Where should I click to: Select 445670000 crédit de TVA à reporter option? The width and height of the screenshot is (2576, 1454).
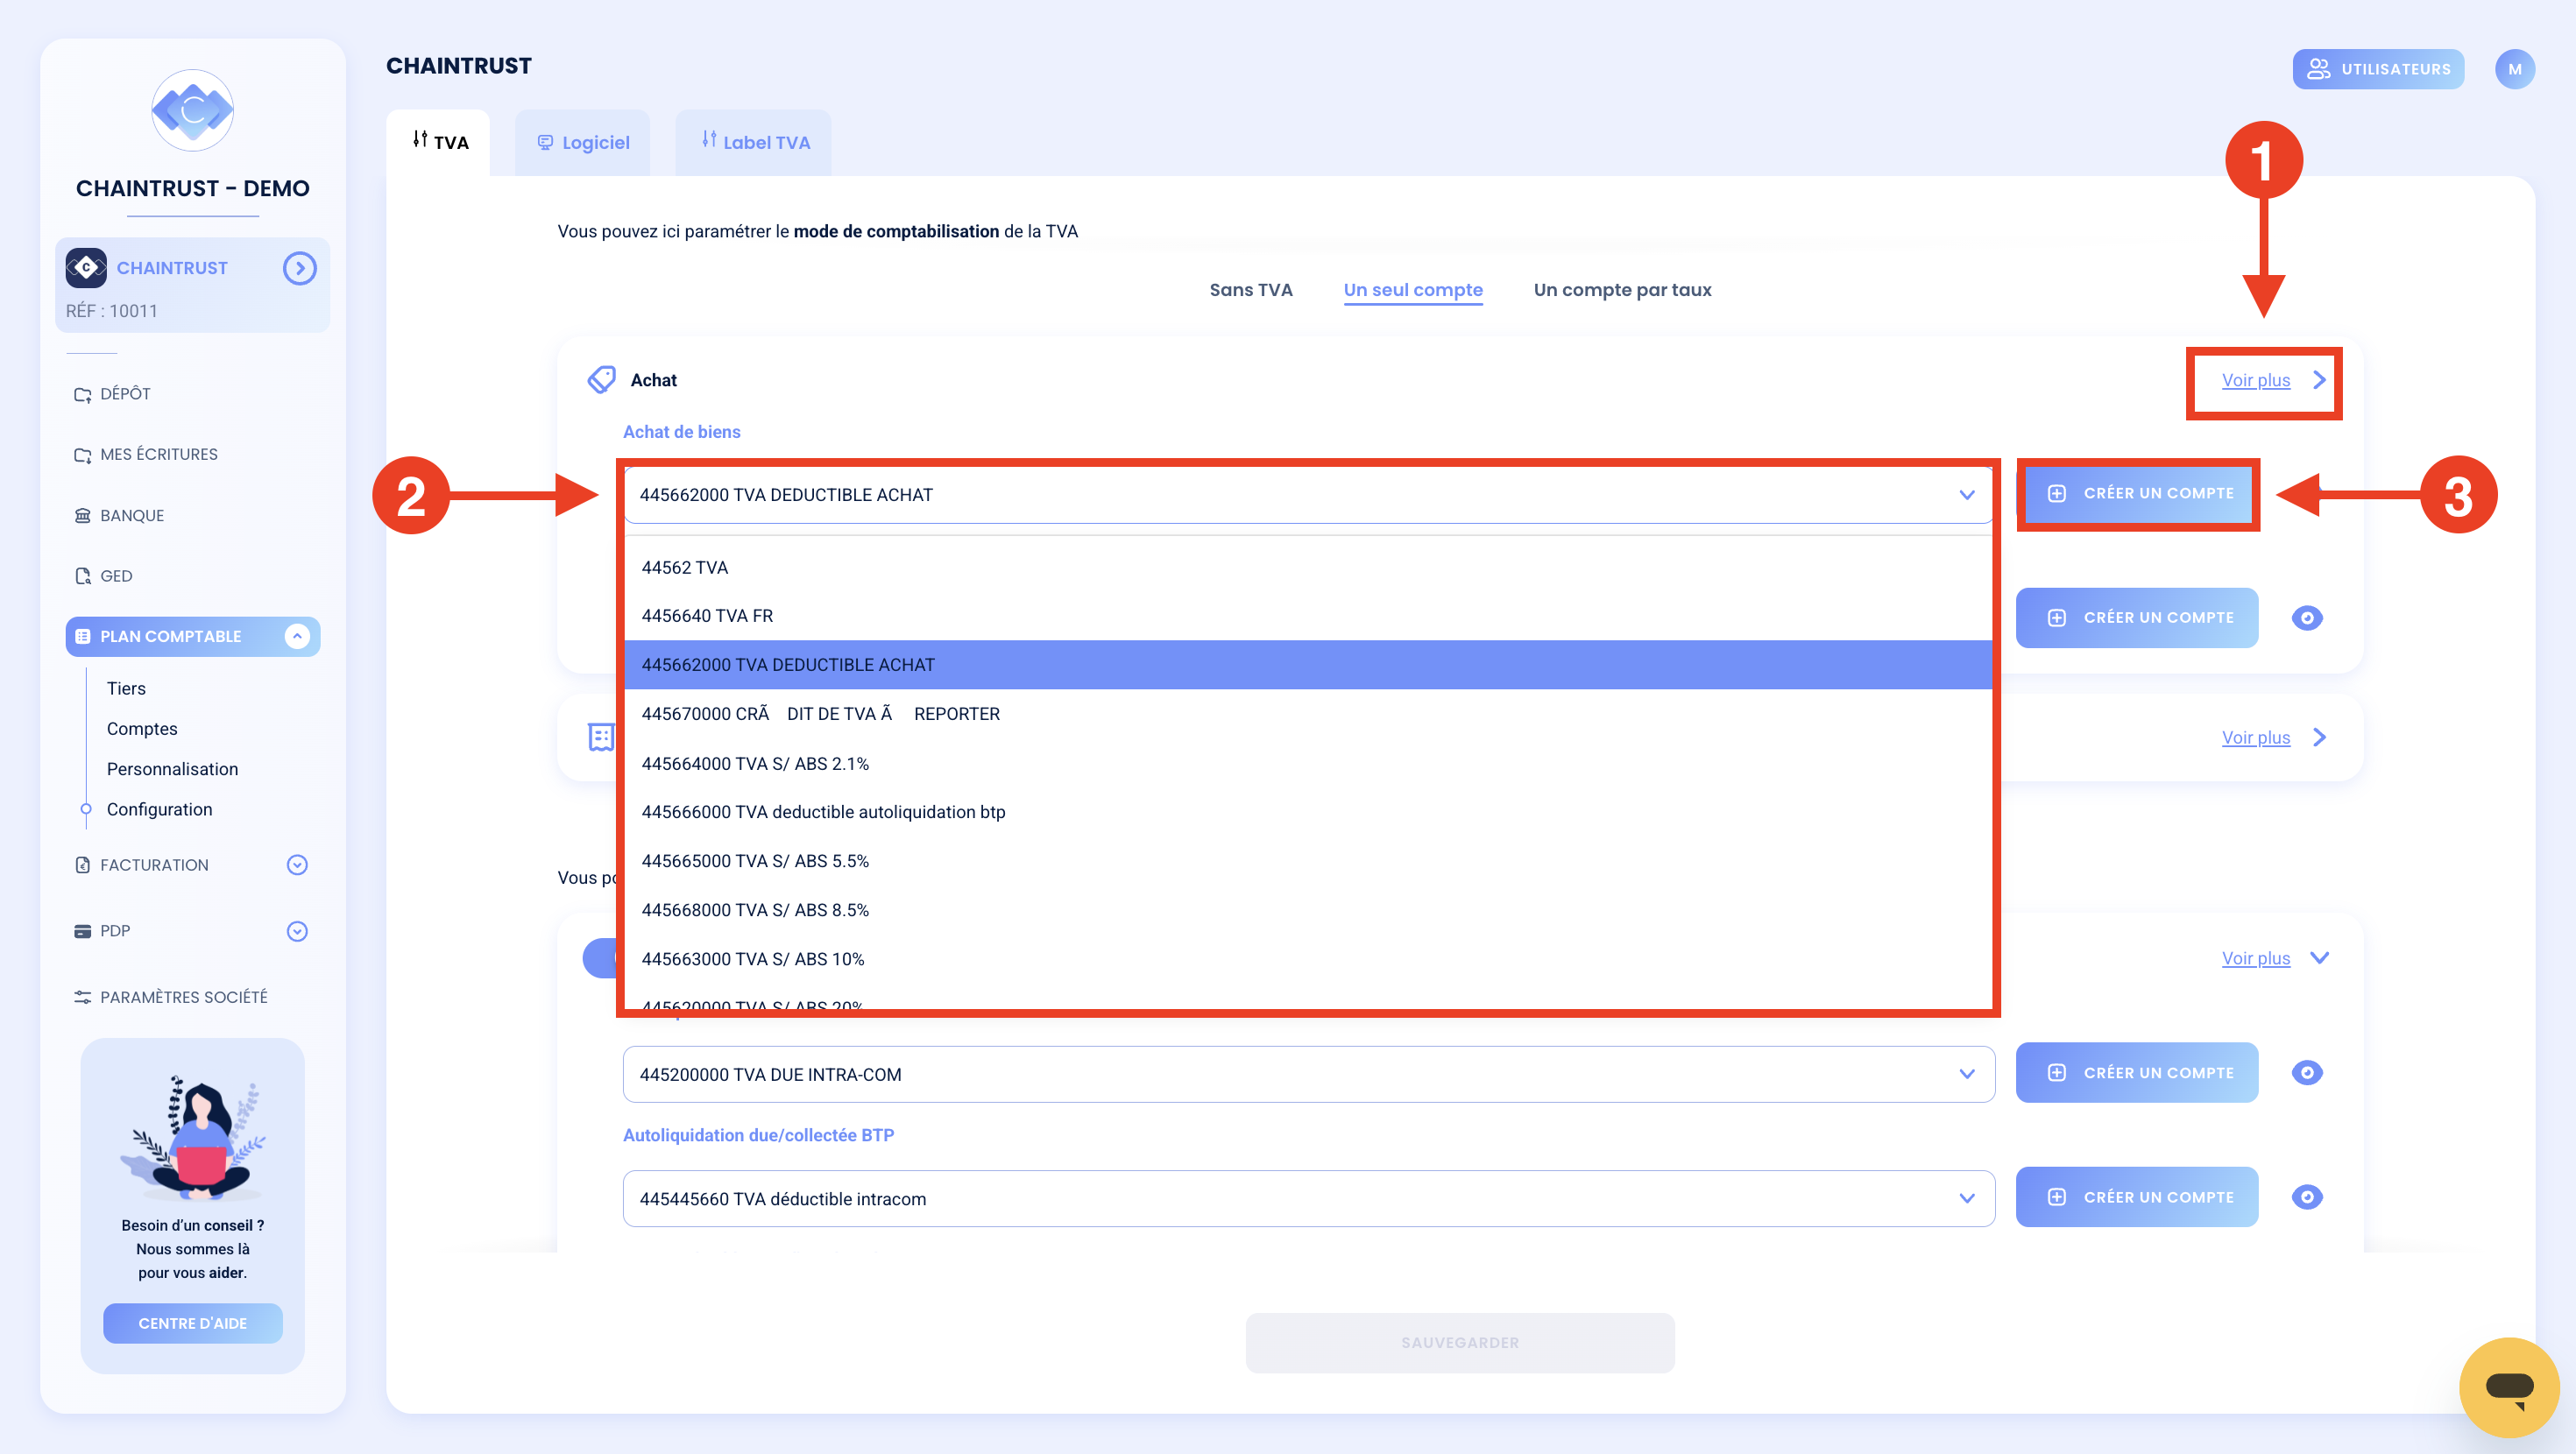coord(1308,714)
